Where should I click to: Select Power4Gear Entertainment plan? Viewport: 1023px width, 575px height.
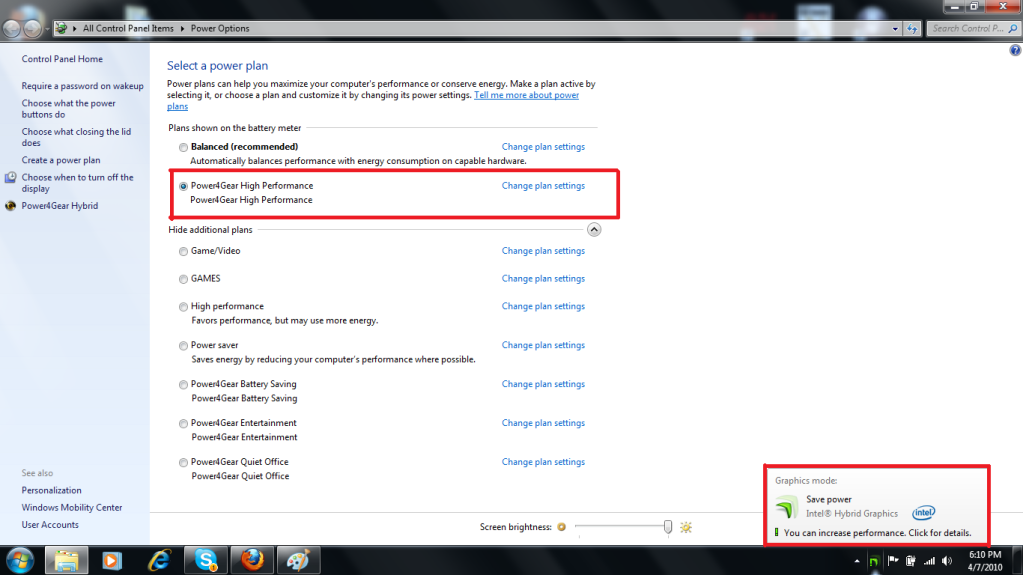(x=183, y=424)
